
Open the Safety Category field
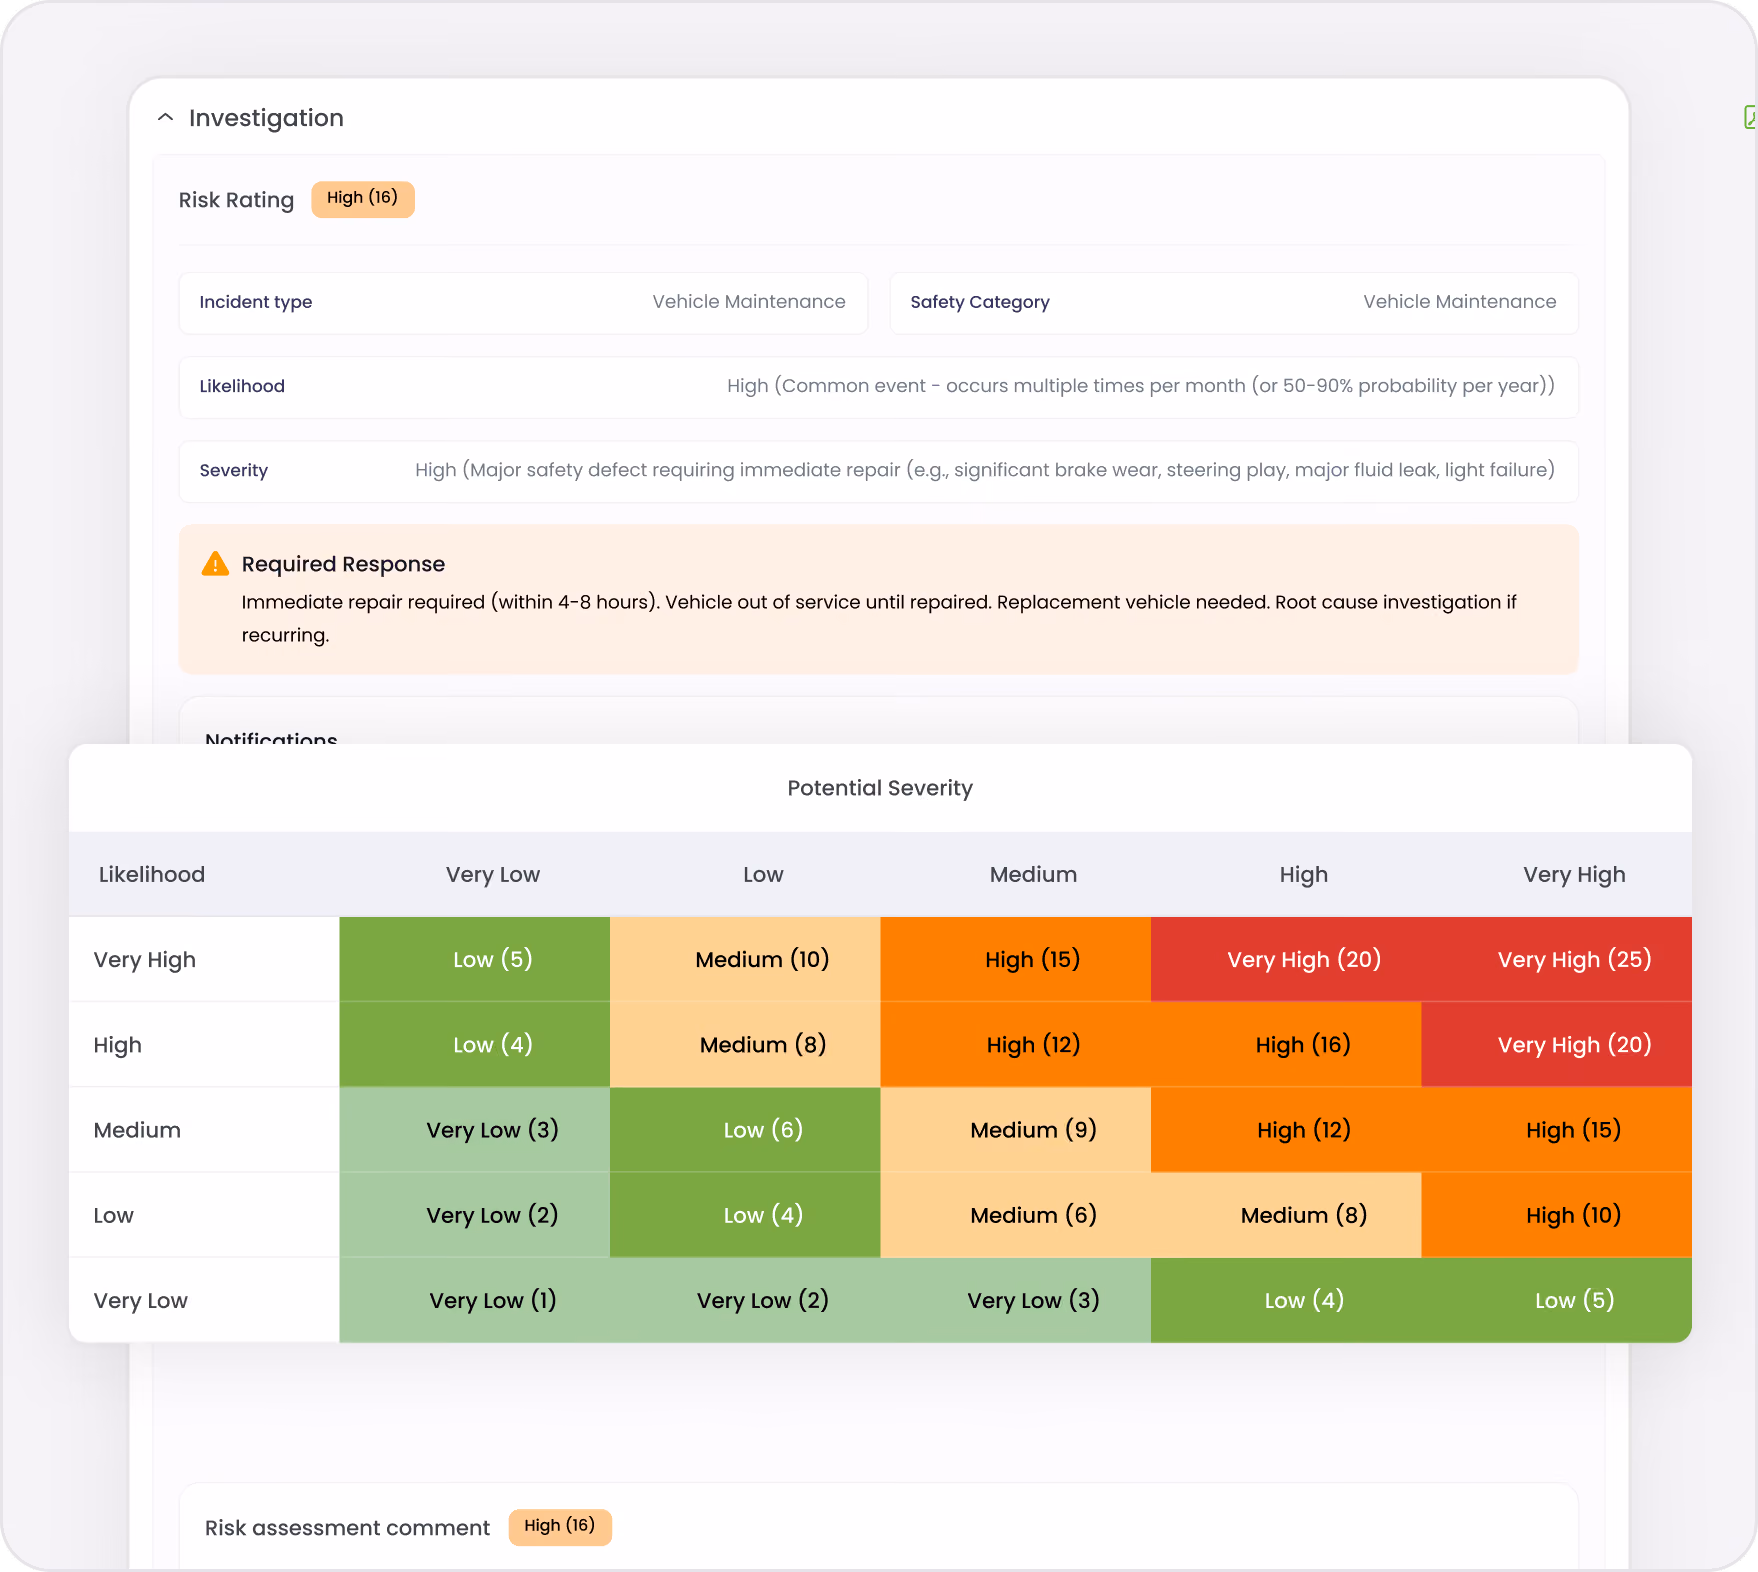(x=1234, y=302)
